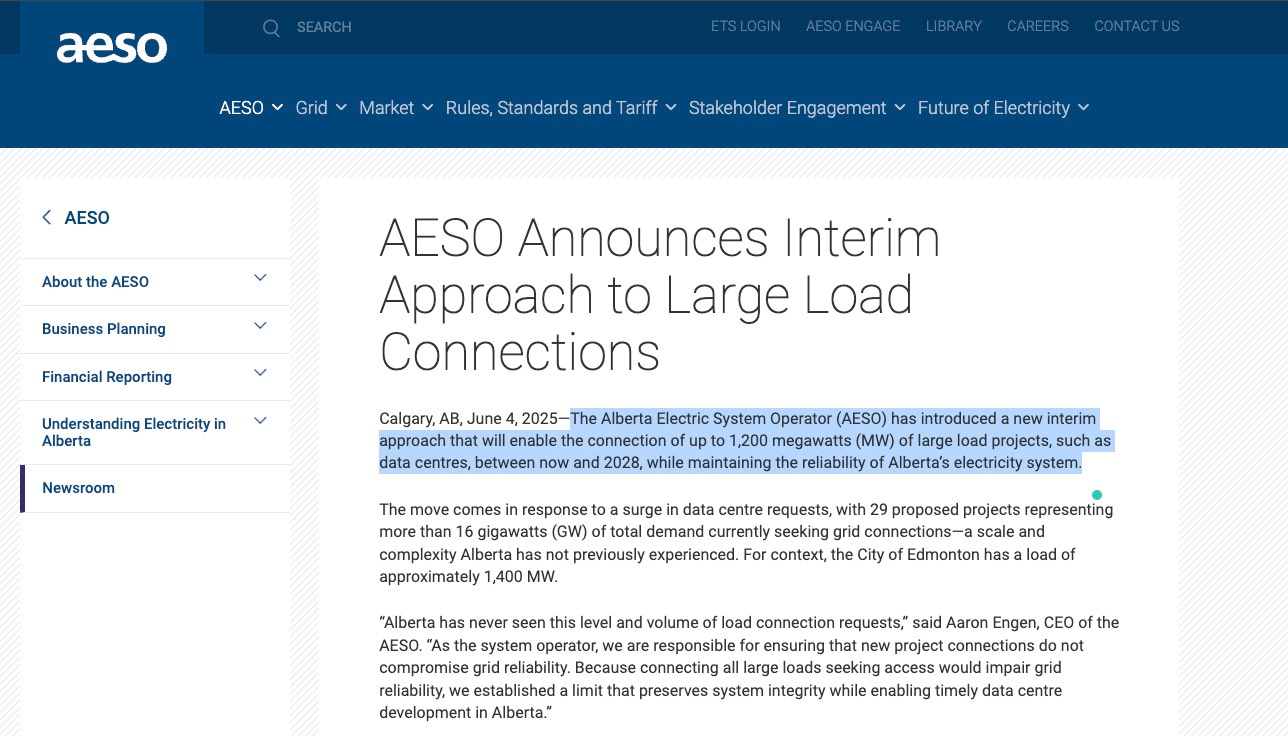Click the chevron beside Rules, Standards and Tariff
The image size is (1288, 736).
click(x=670, y=108)
